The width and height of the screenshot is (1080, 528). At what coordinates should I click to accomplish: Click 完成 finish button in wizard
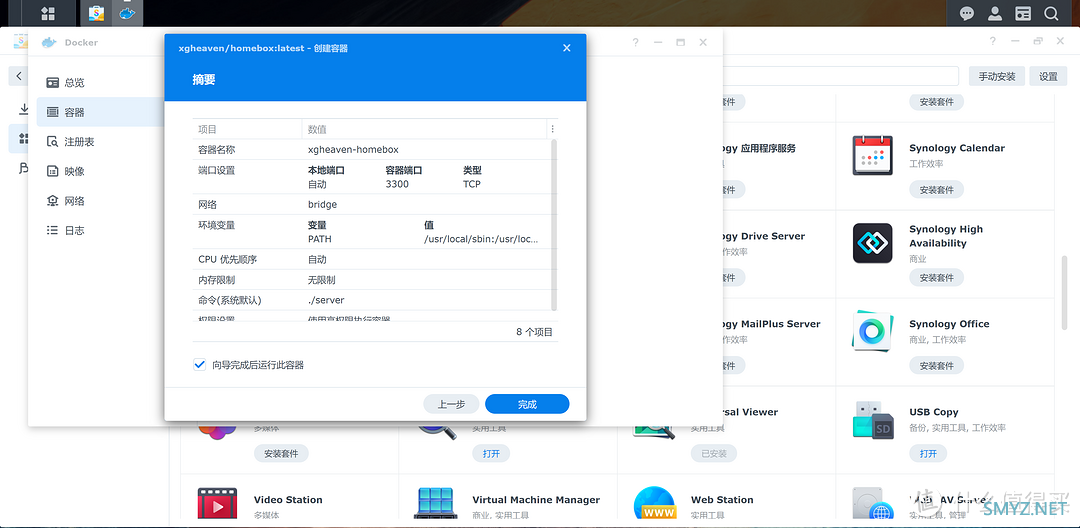pos(527,404)
